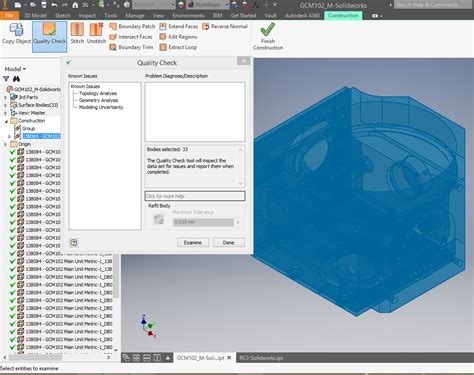Image resolution: width=474 pixels, height=375 pixels.
Task: Expand the Surface Bodies(33) node
Action: [5, 105]
